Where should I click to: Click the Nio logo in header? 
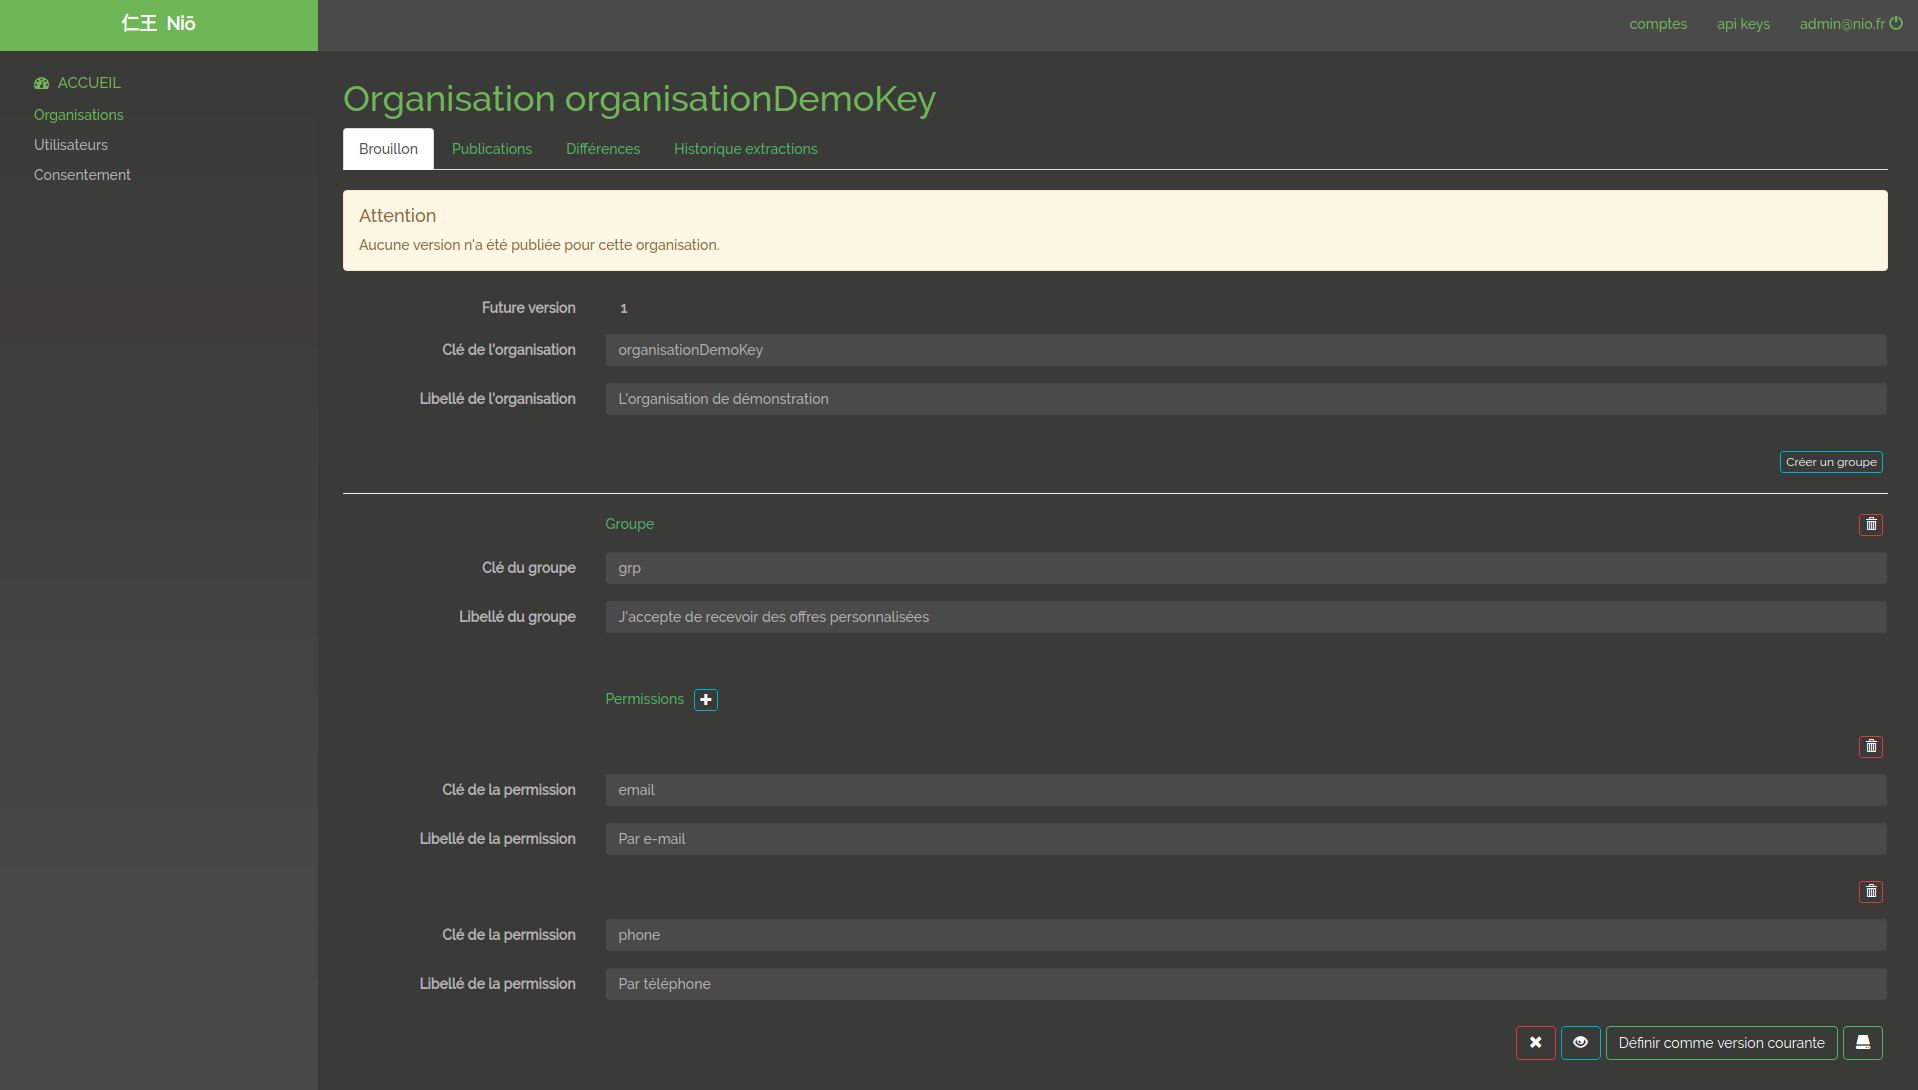pyautogui.click(x=159, y=24)
